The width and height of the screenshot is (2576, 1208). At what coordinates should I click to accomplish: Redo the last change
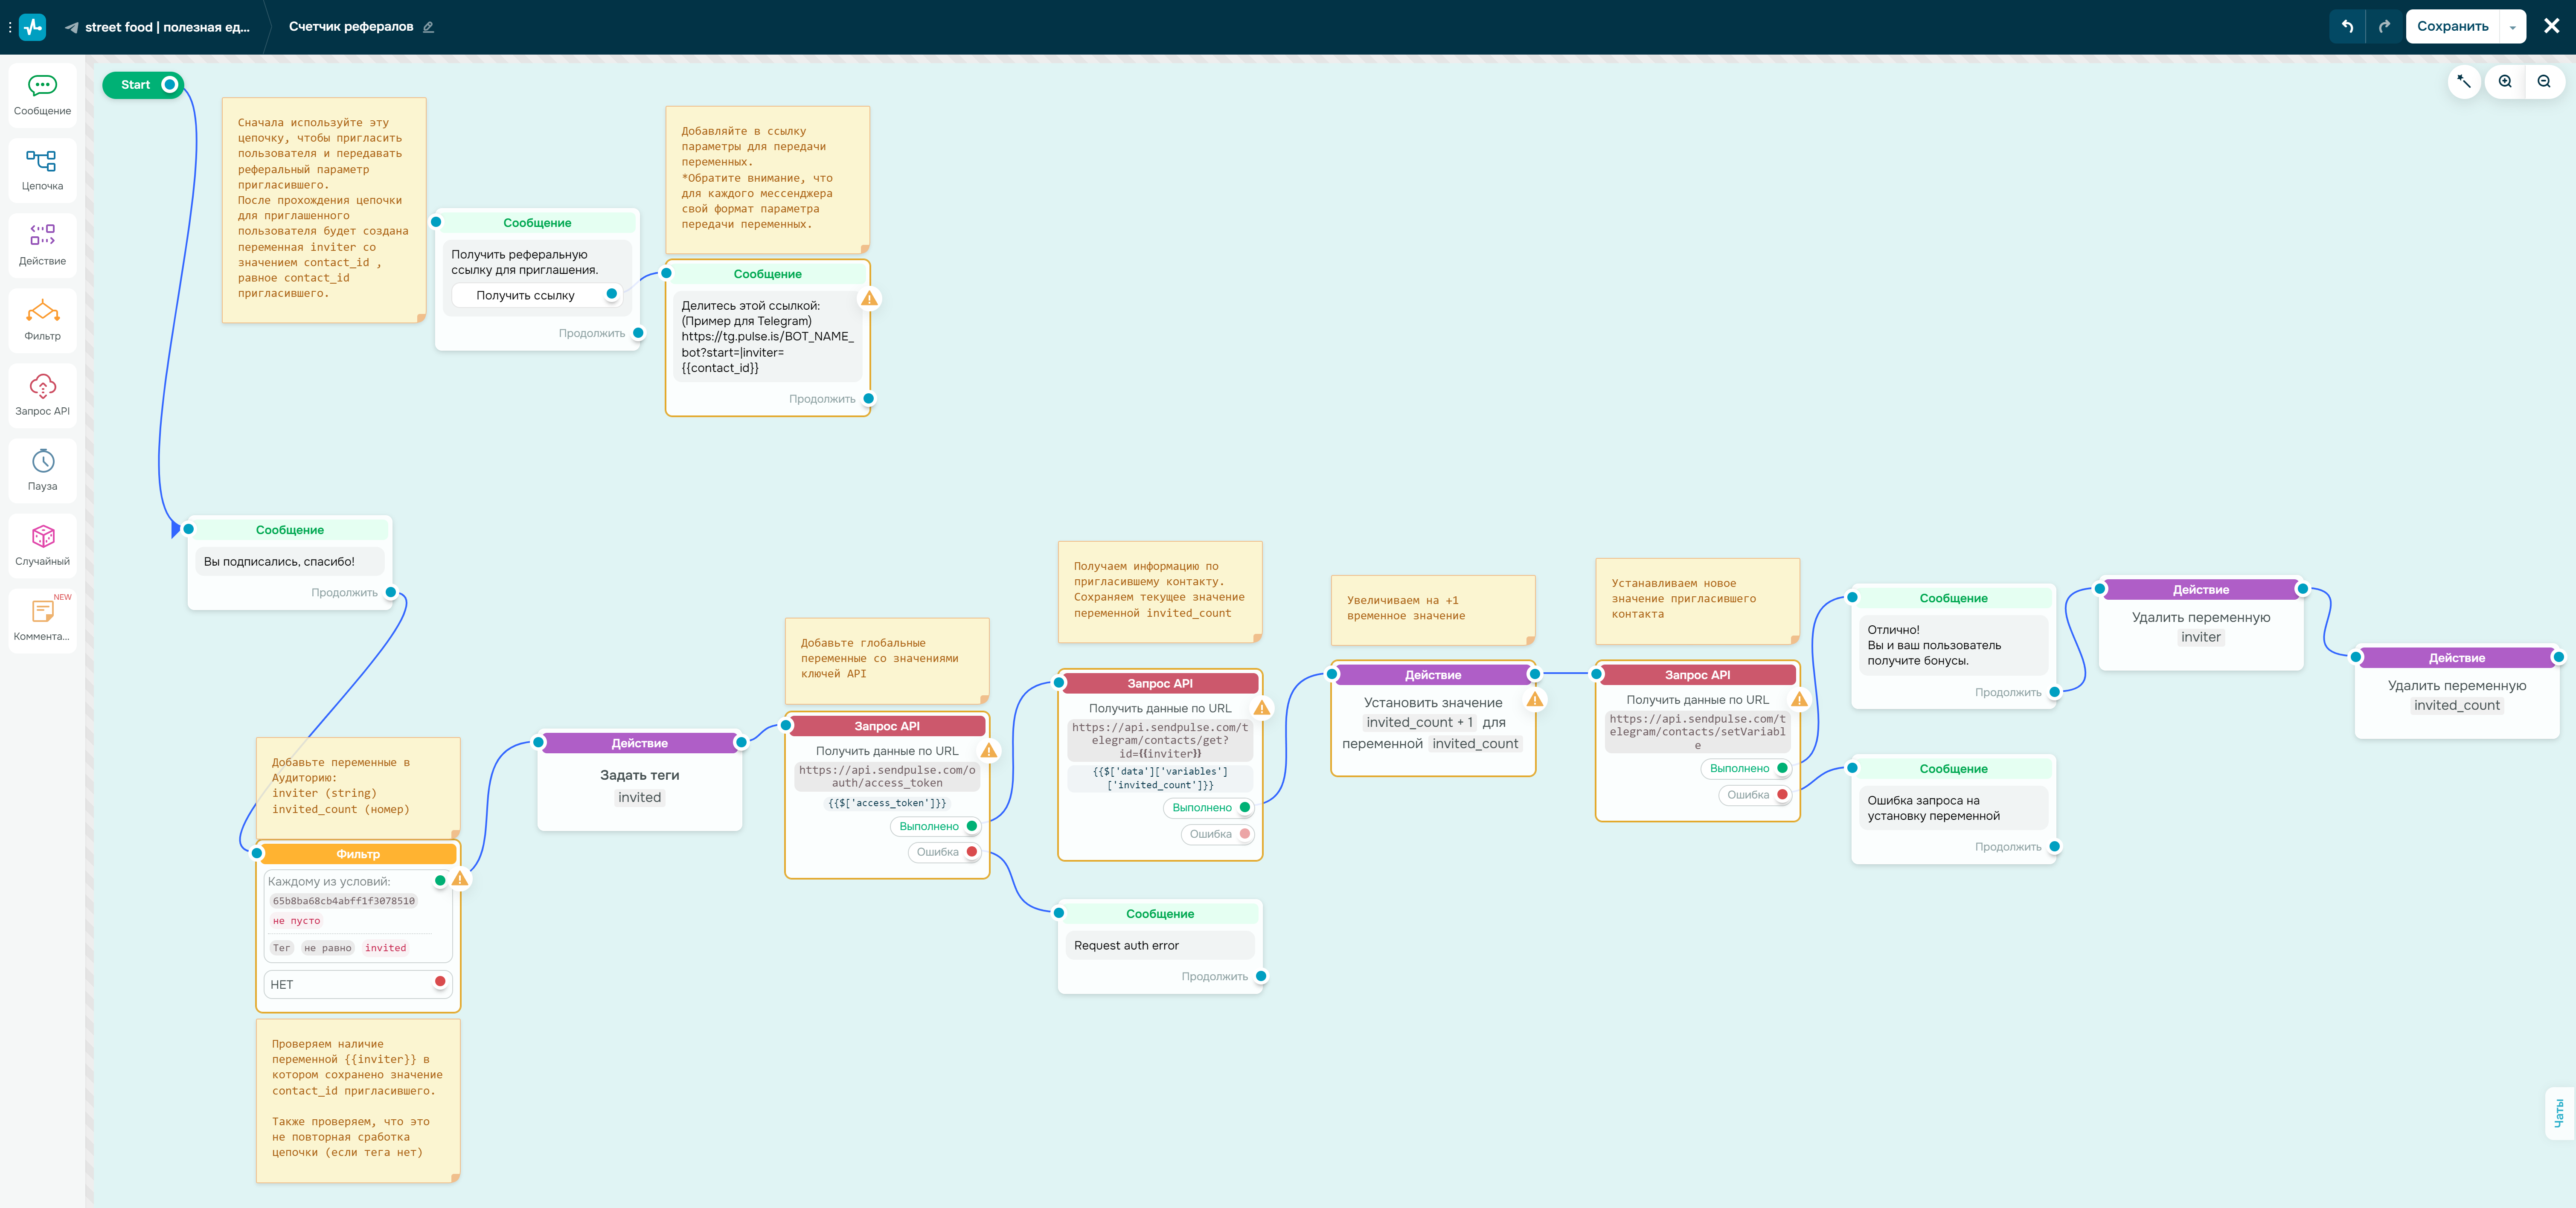click(x=2384, y=27)
